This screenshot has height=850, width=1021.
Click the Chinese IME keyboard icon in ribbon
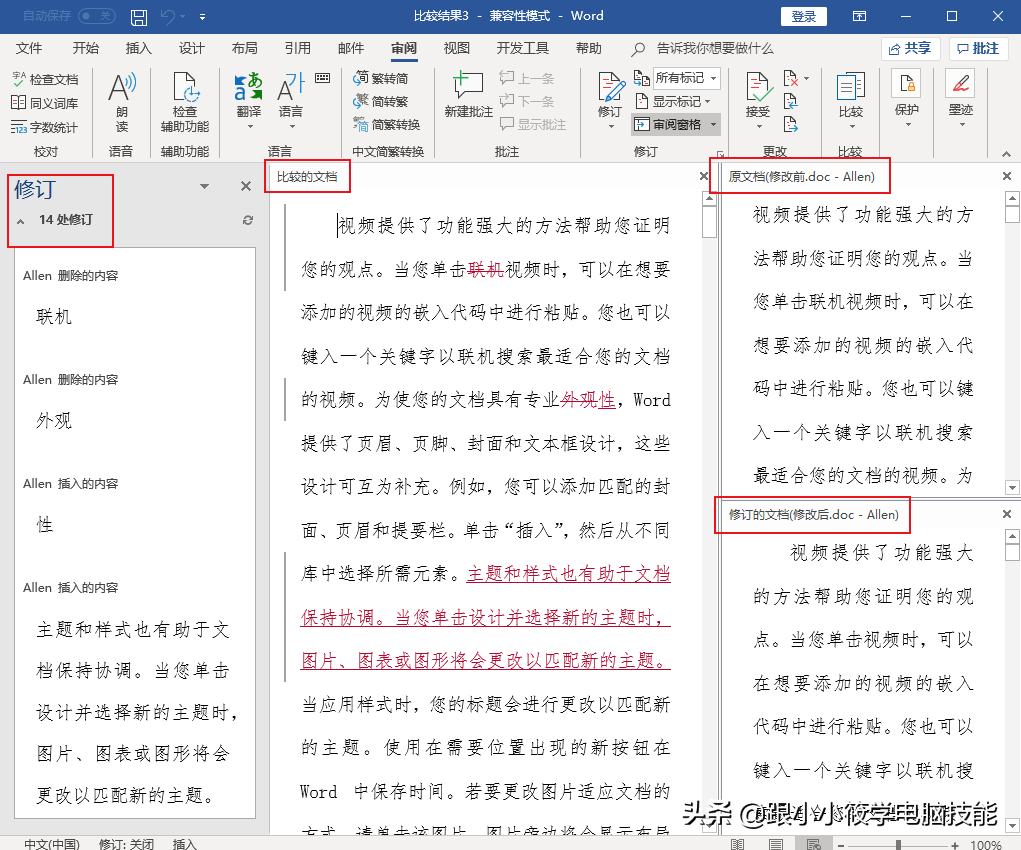[x=322, y=78]
